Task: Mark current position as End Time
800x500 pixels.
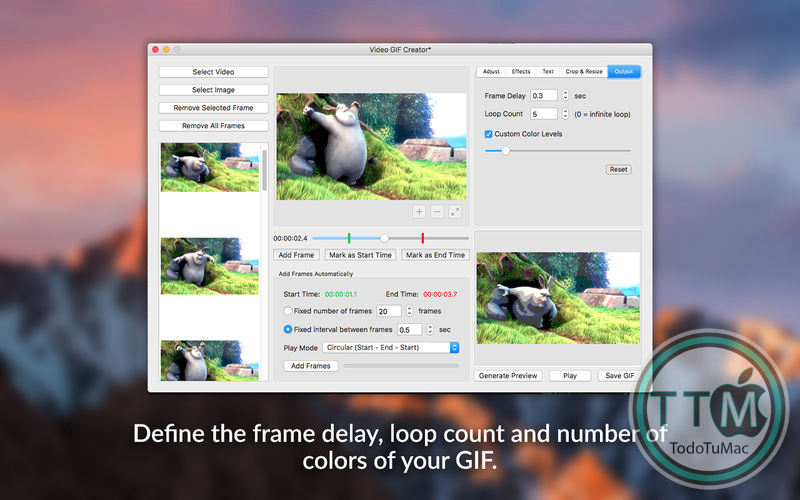Action: click(x=435, y=255)
